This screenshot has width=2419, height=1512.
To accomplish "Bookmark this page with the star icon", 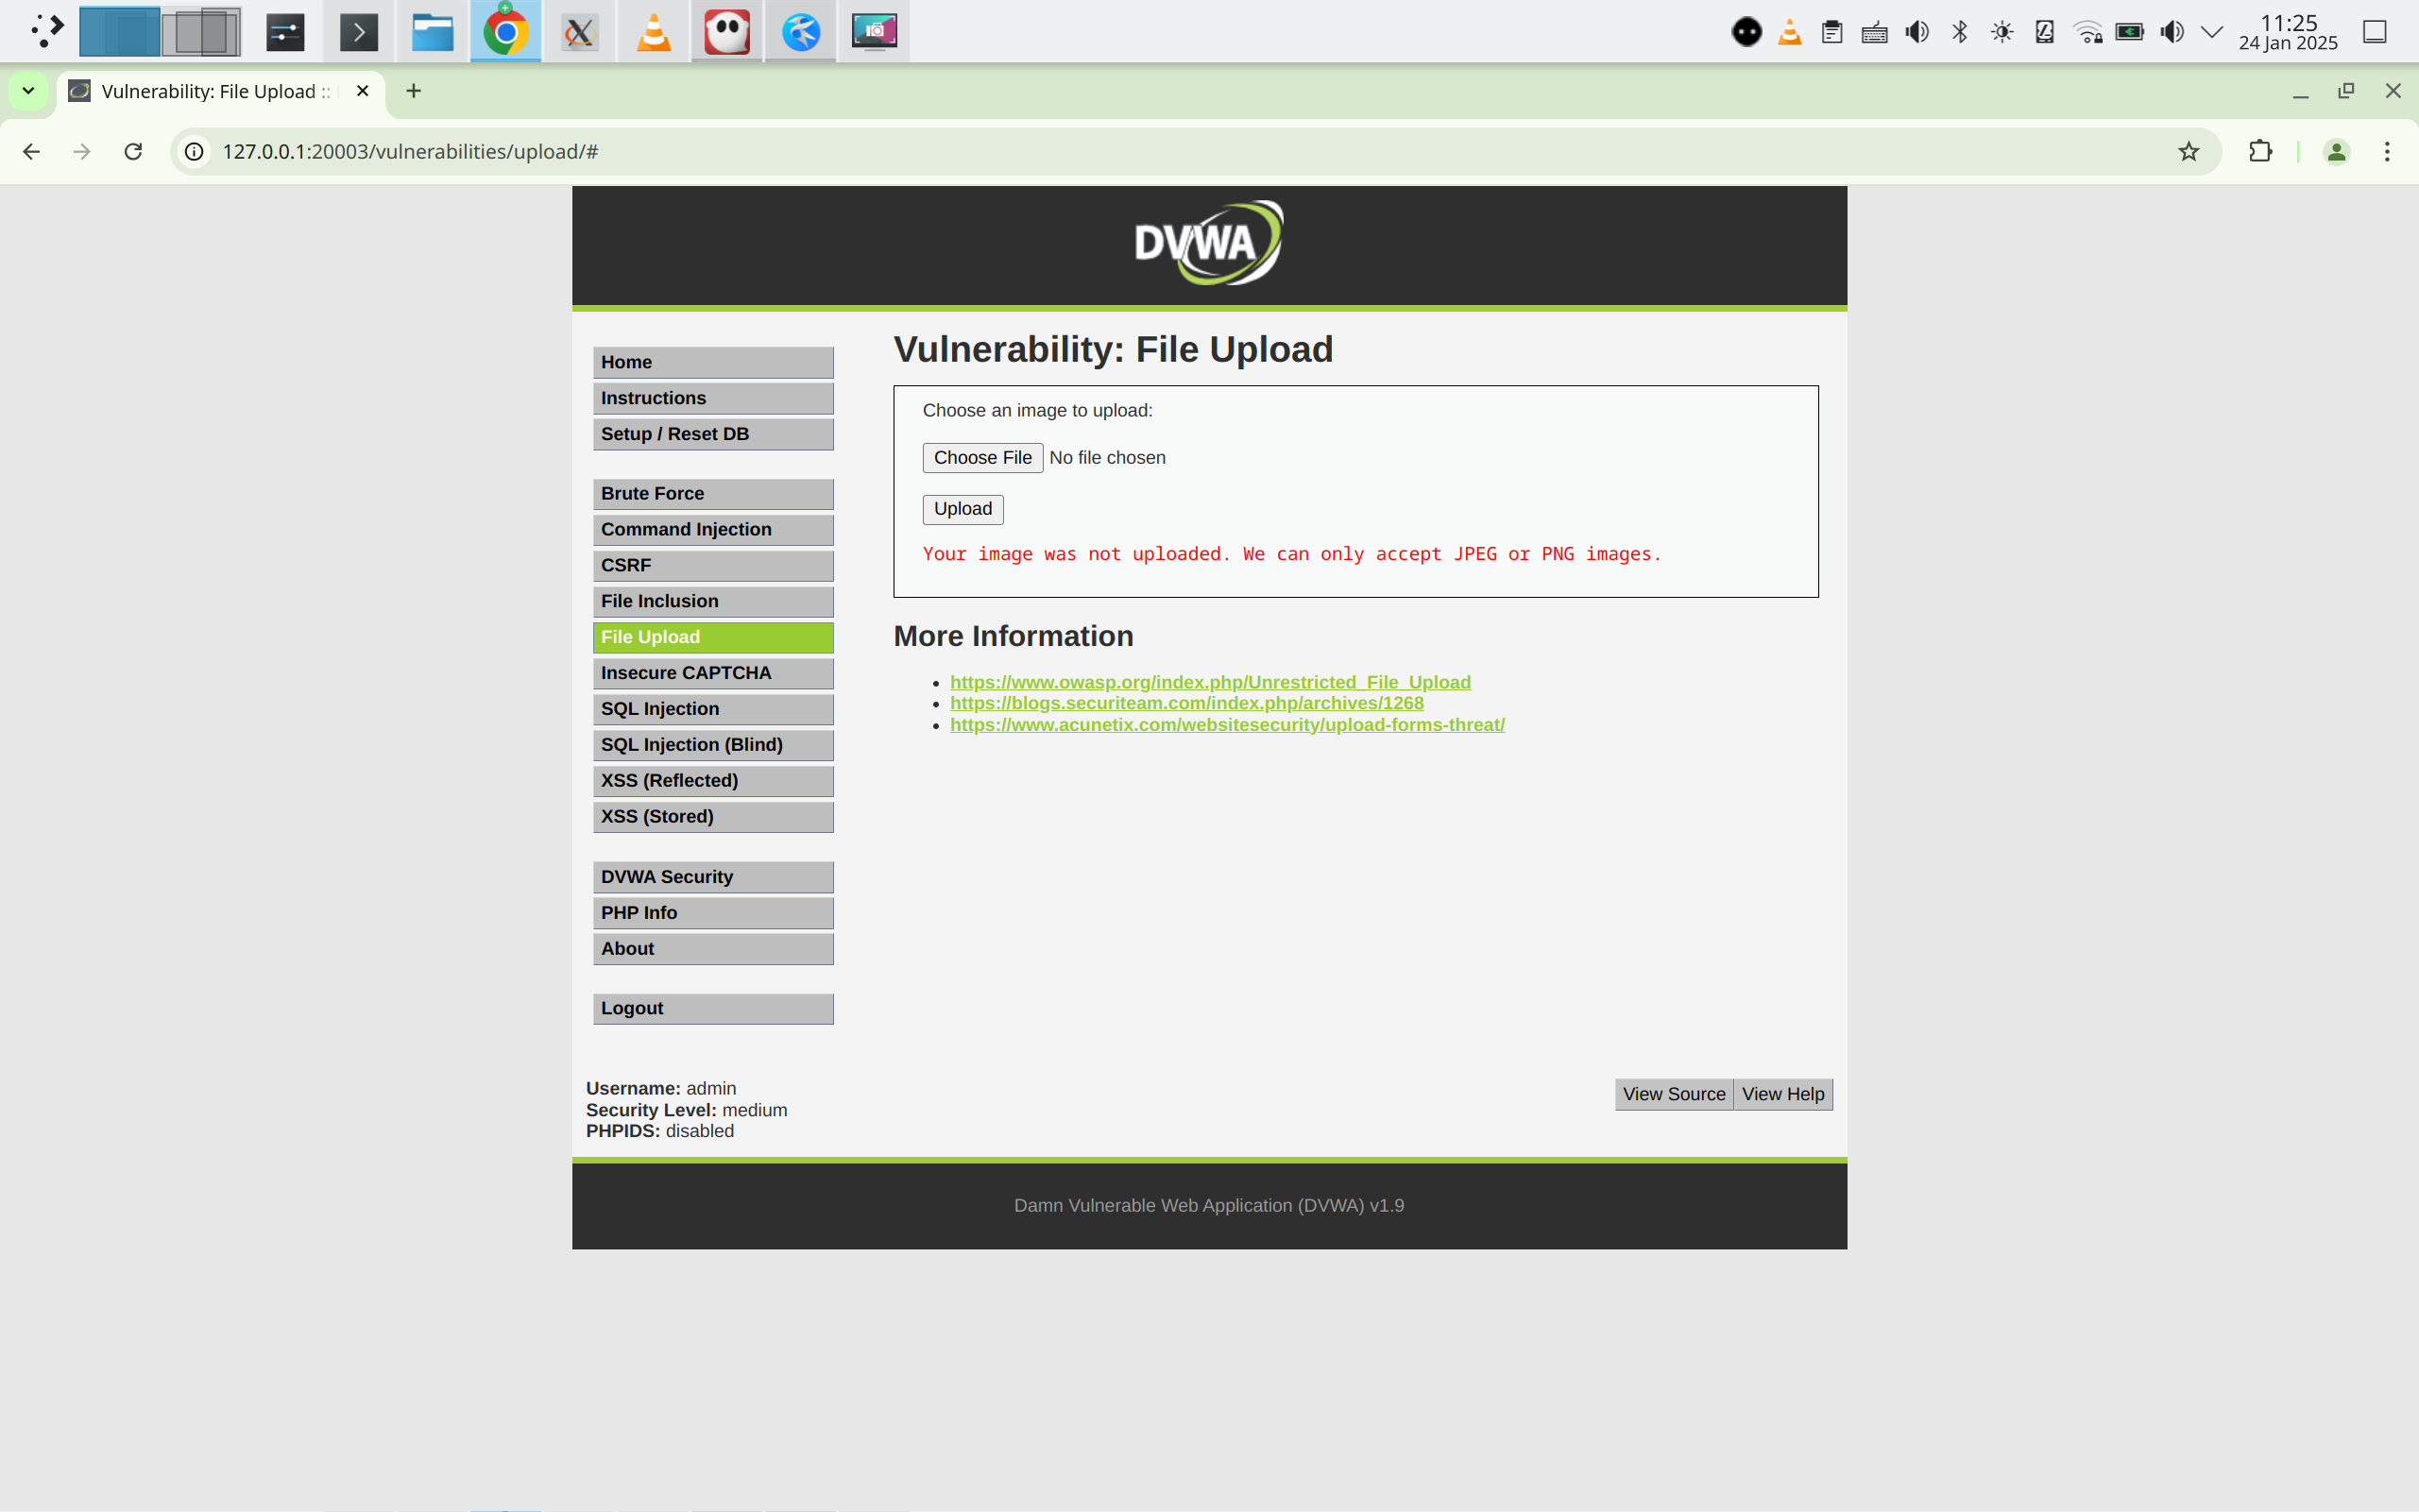I will click(x=2188, y=152).
